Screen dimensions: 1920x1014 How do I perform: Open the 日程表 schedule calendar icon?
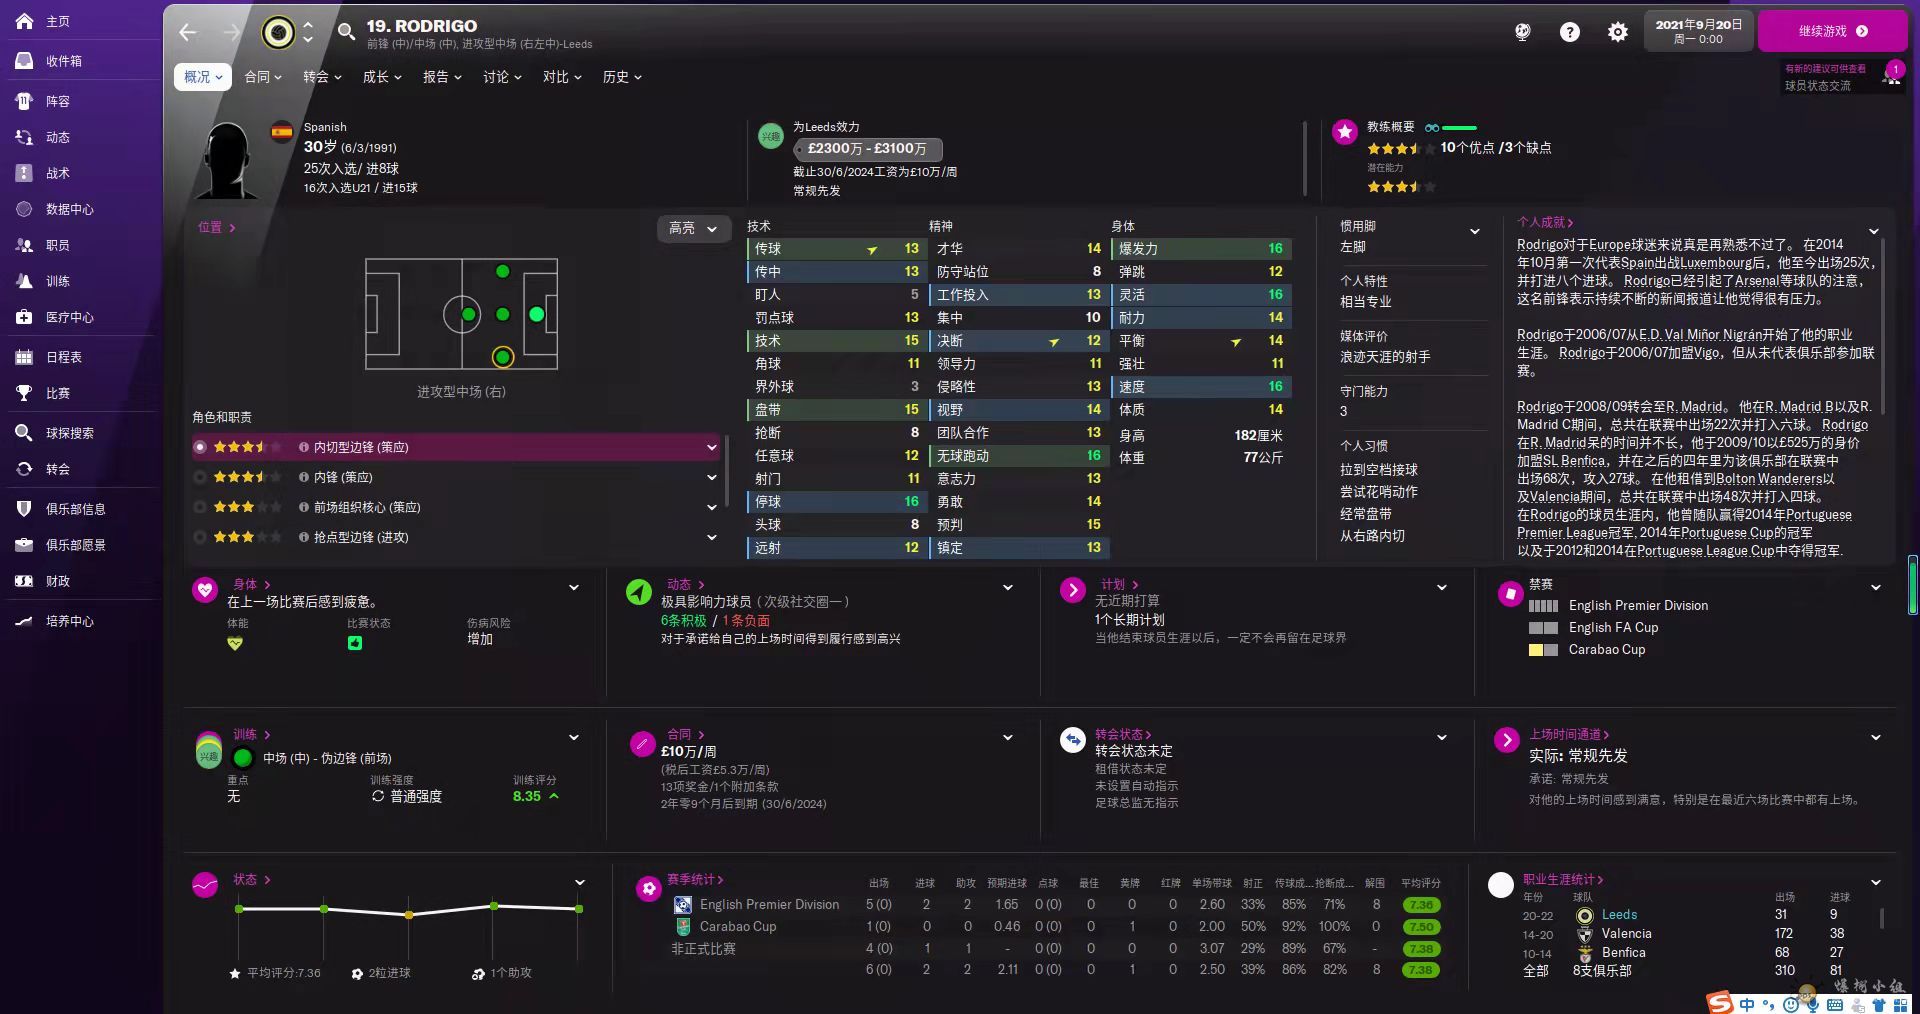click(x=25, y=357)
